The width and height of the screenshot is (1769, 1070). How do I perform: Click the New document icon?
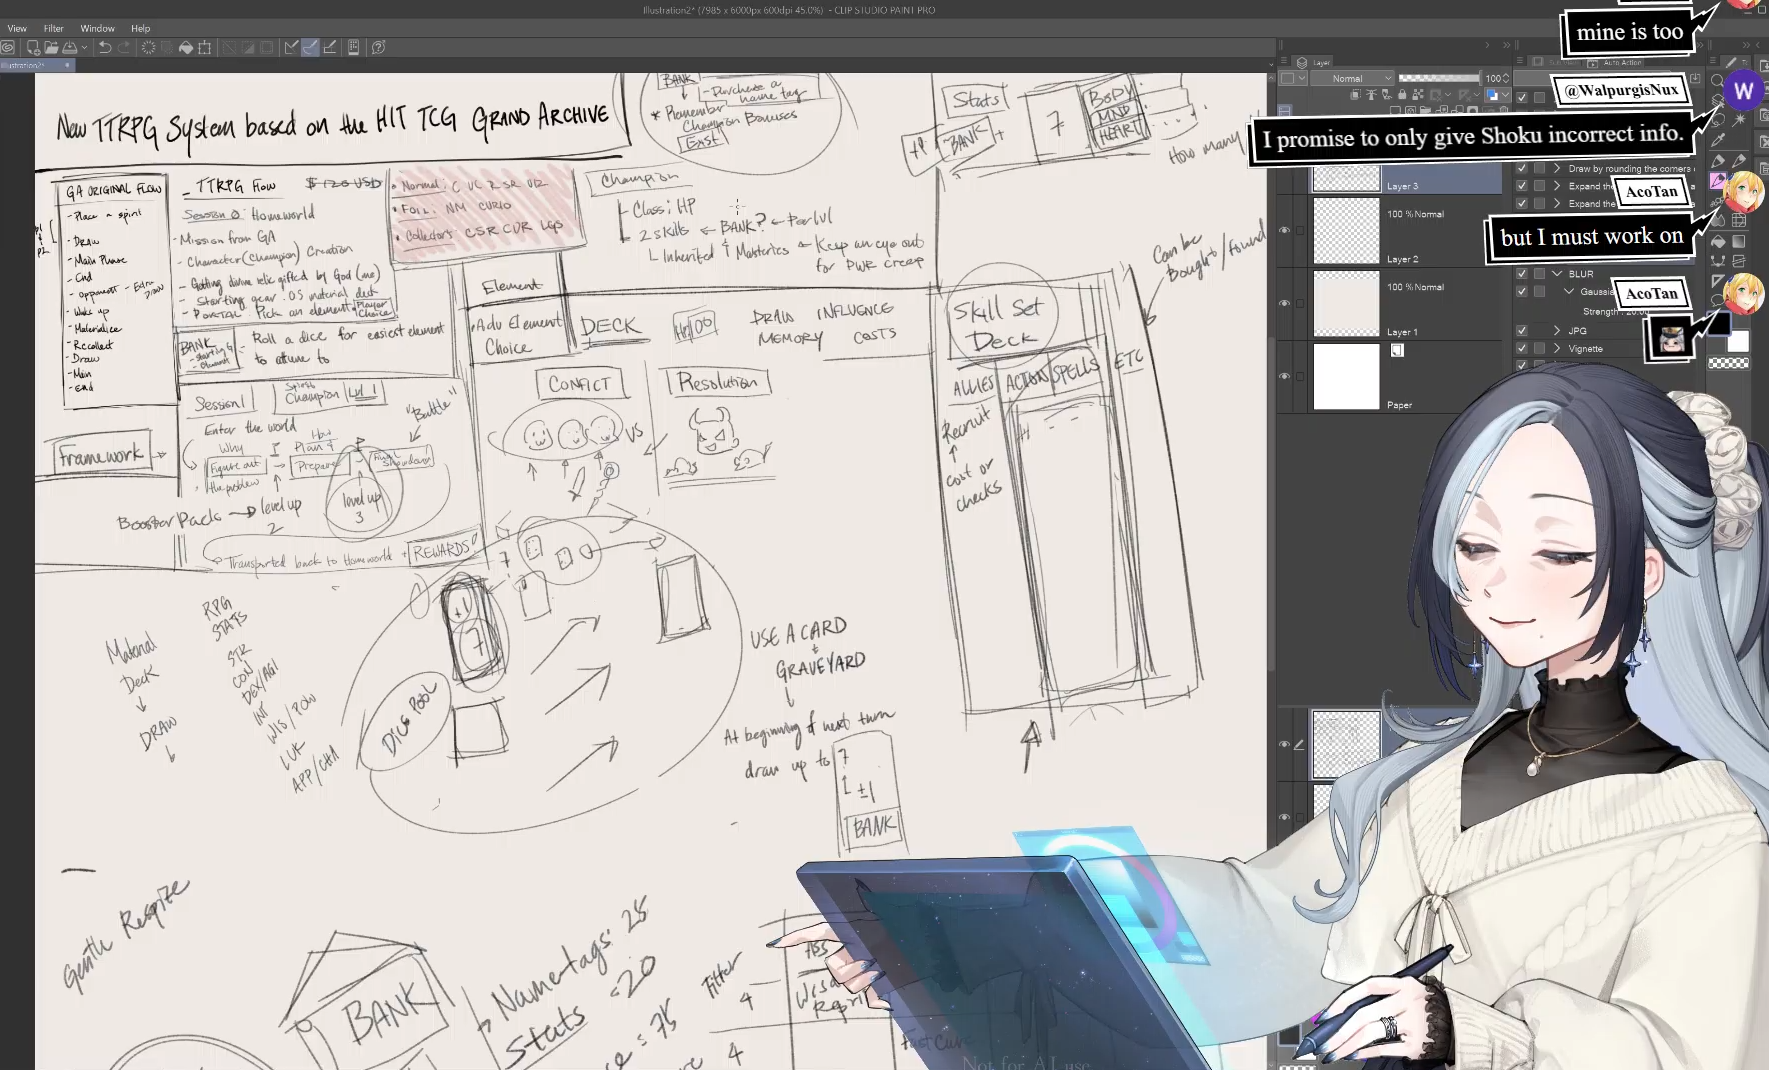(x=33, y=47)
